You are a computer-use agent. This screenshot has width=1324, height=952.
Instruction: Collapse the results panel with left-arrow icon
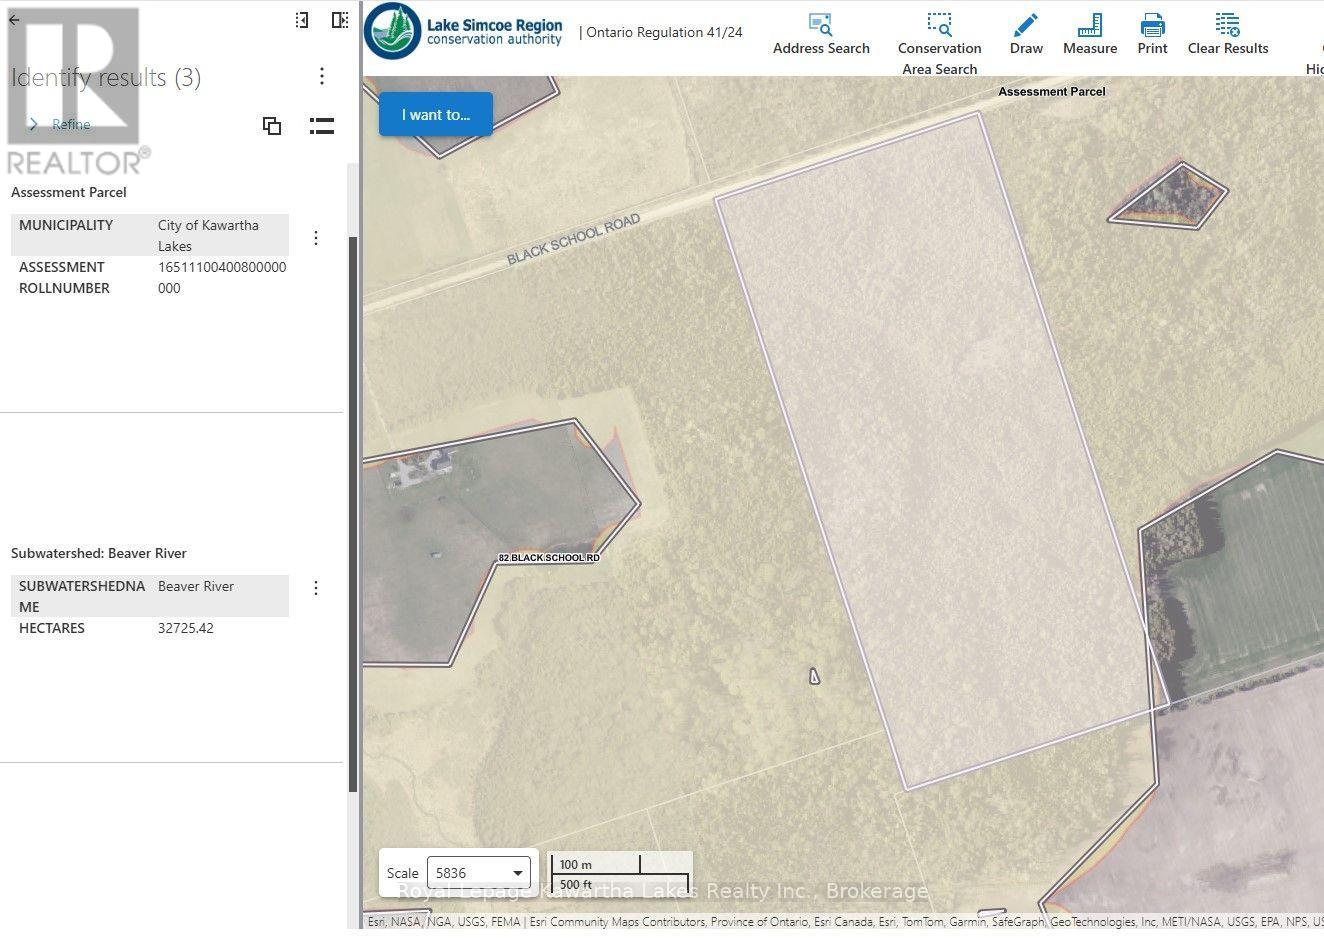coord(302,20)
